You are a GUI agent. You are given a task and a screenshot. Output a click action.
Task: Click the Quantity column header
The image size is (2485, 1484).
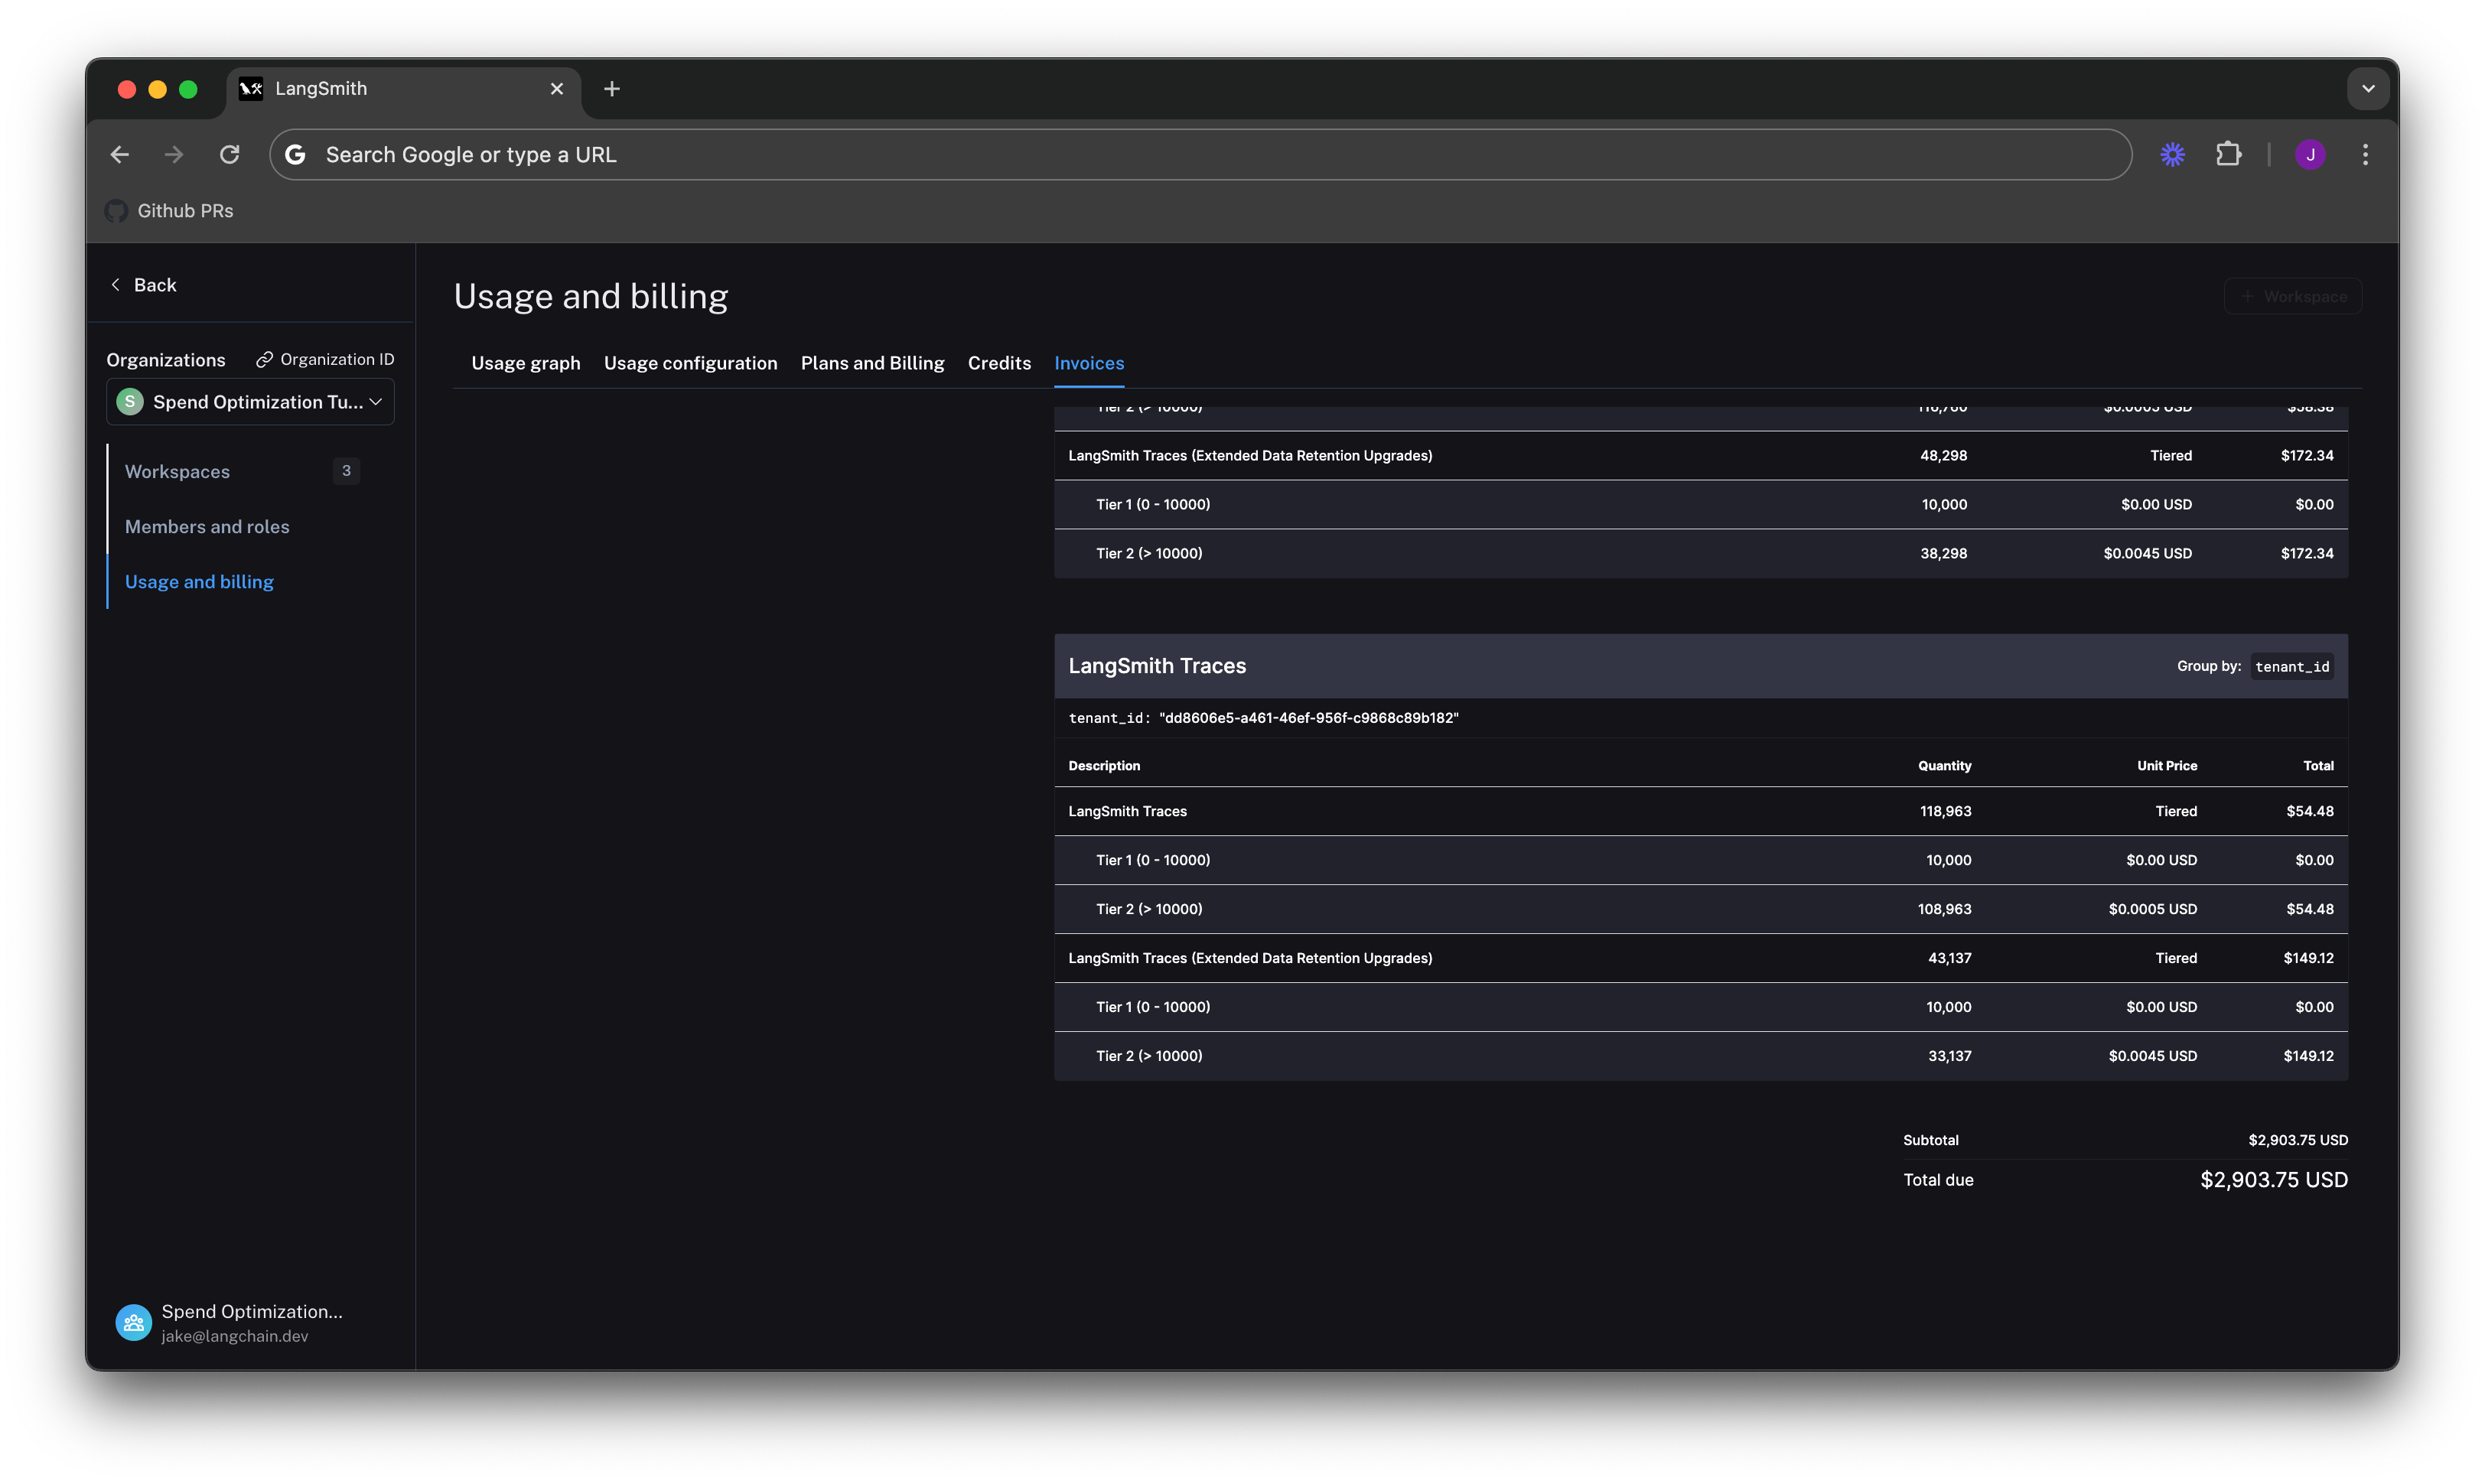[1944, 766]
